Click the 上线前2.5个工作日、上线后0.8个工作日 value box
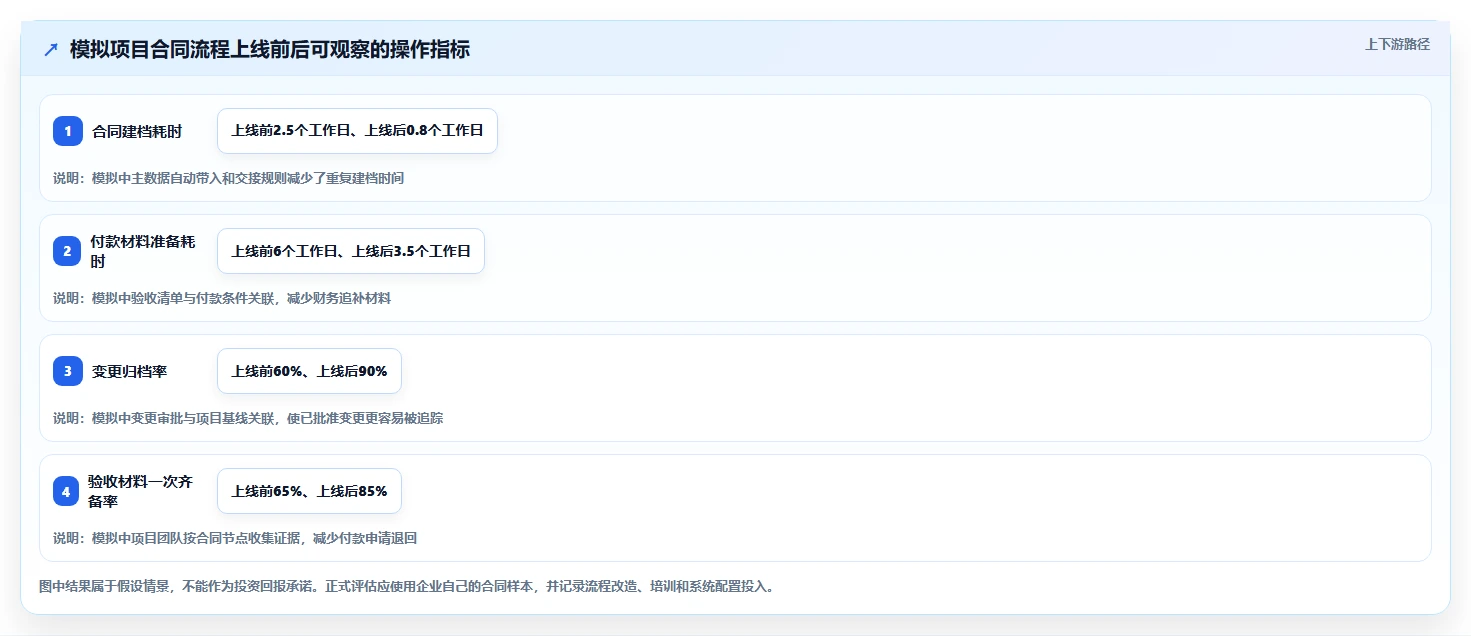 click(x=357, y=131)
